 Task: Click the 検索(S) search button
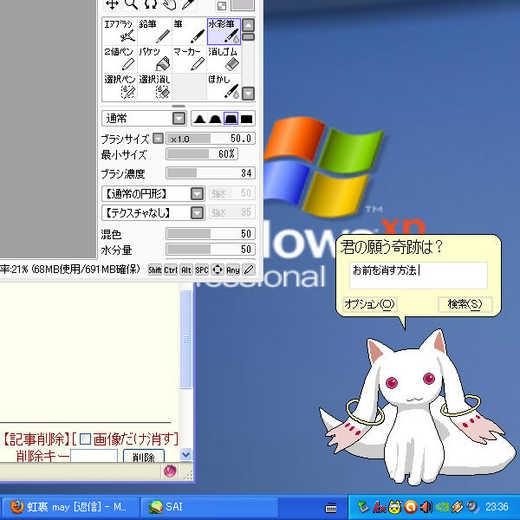(465, 304)
